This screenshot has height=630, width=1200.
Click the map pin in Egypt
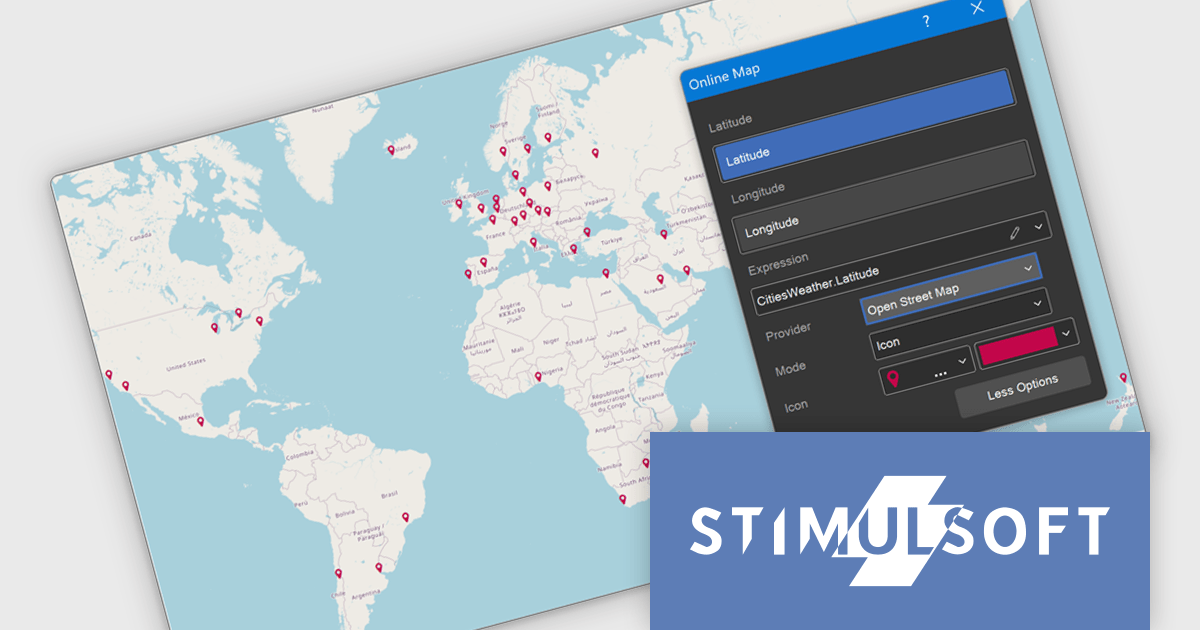(605, 273)
